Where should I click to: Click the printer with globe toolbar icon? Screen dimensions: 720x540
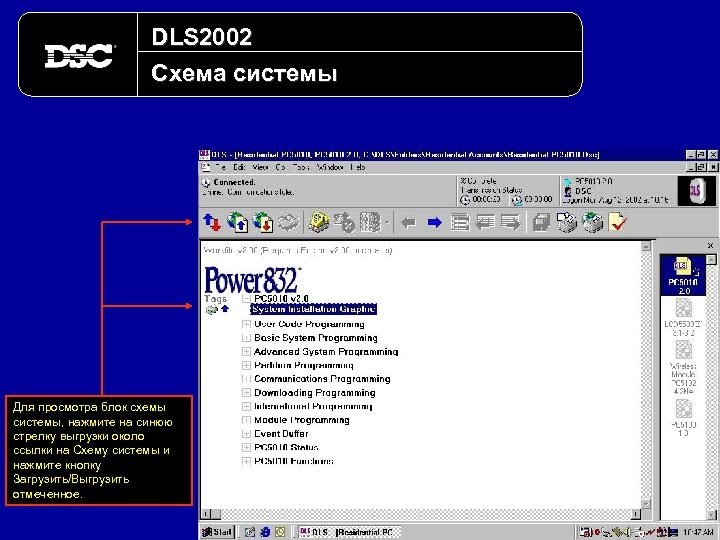coord(592,222)
